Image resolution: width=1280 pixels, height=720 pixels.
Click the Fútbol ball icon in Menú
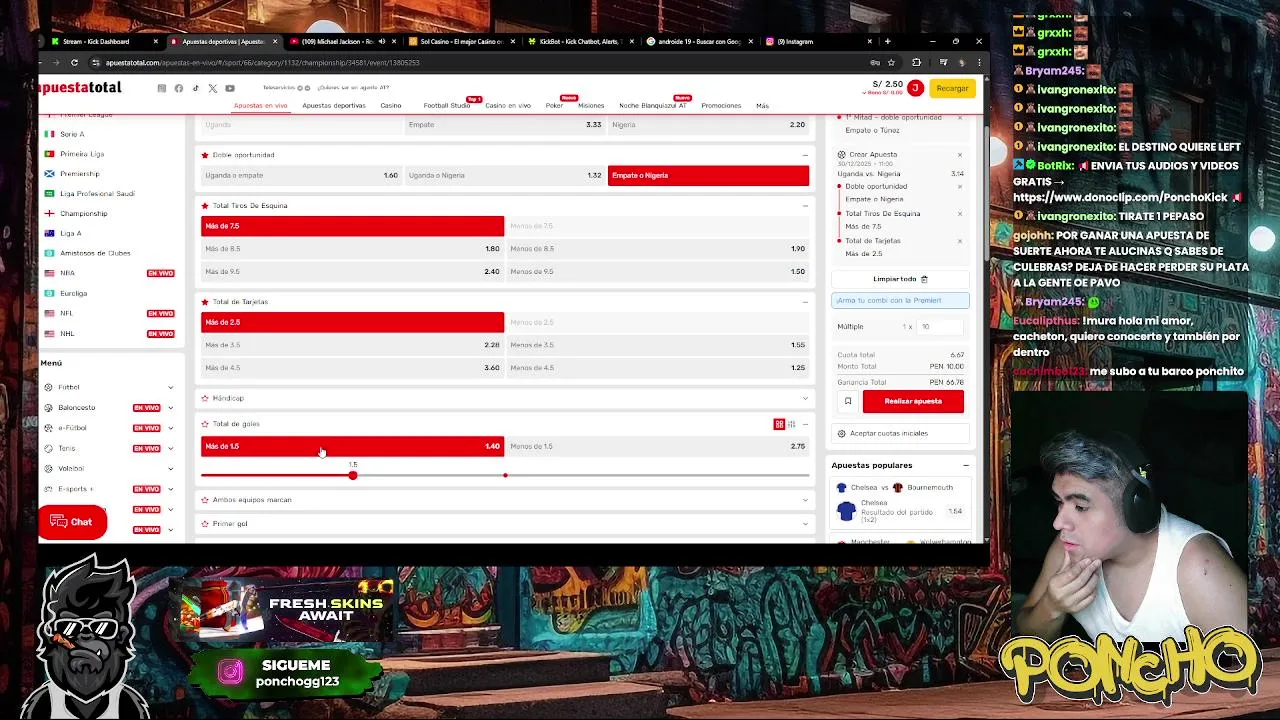48,387
